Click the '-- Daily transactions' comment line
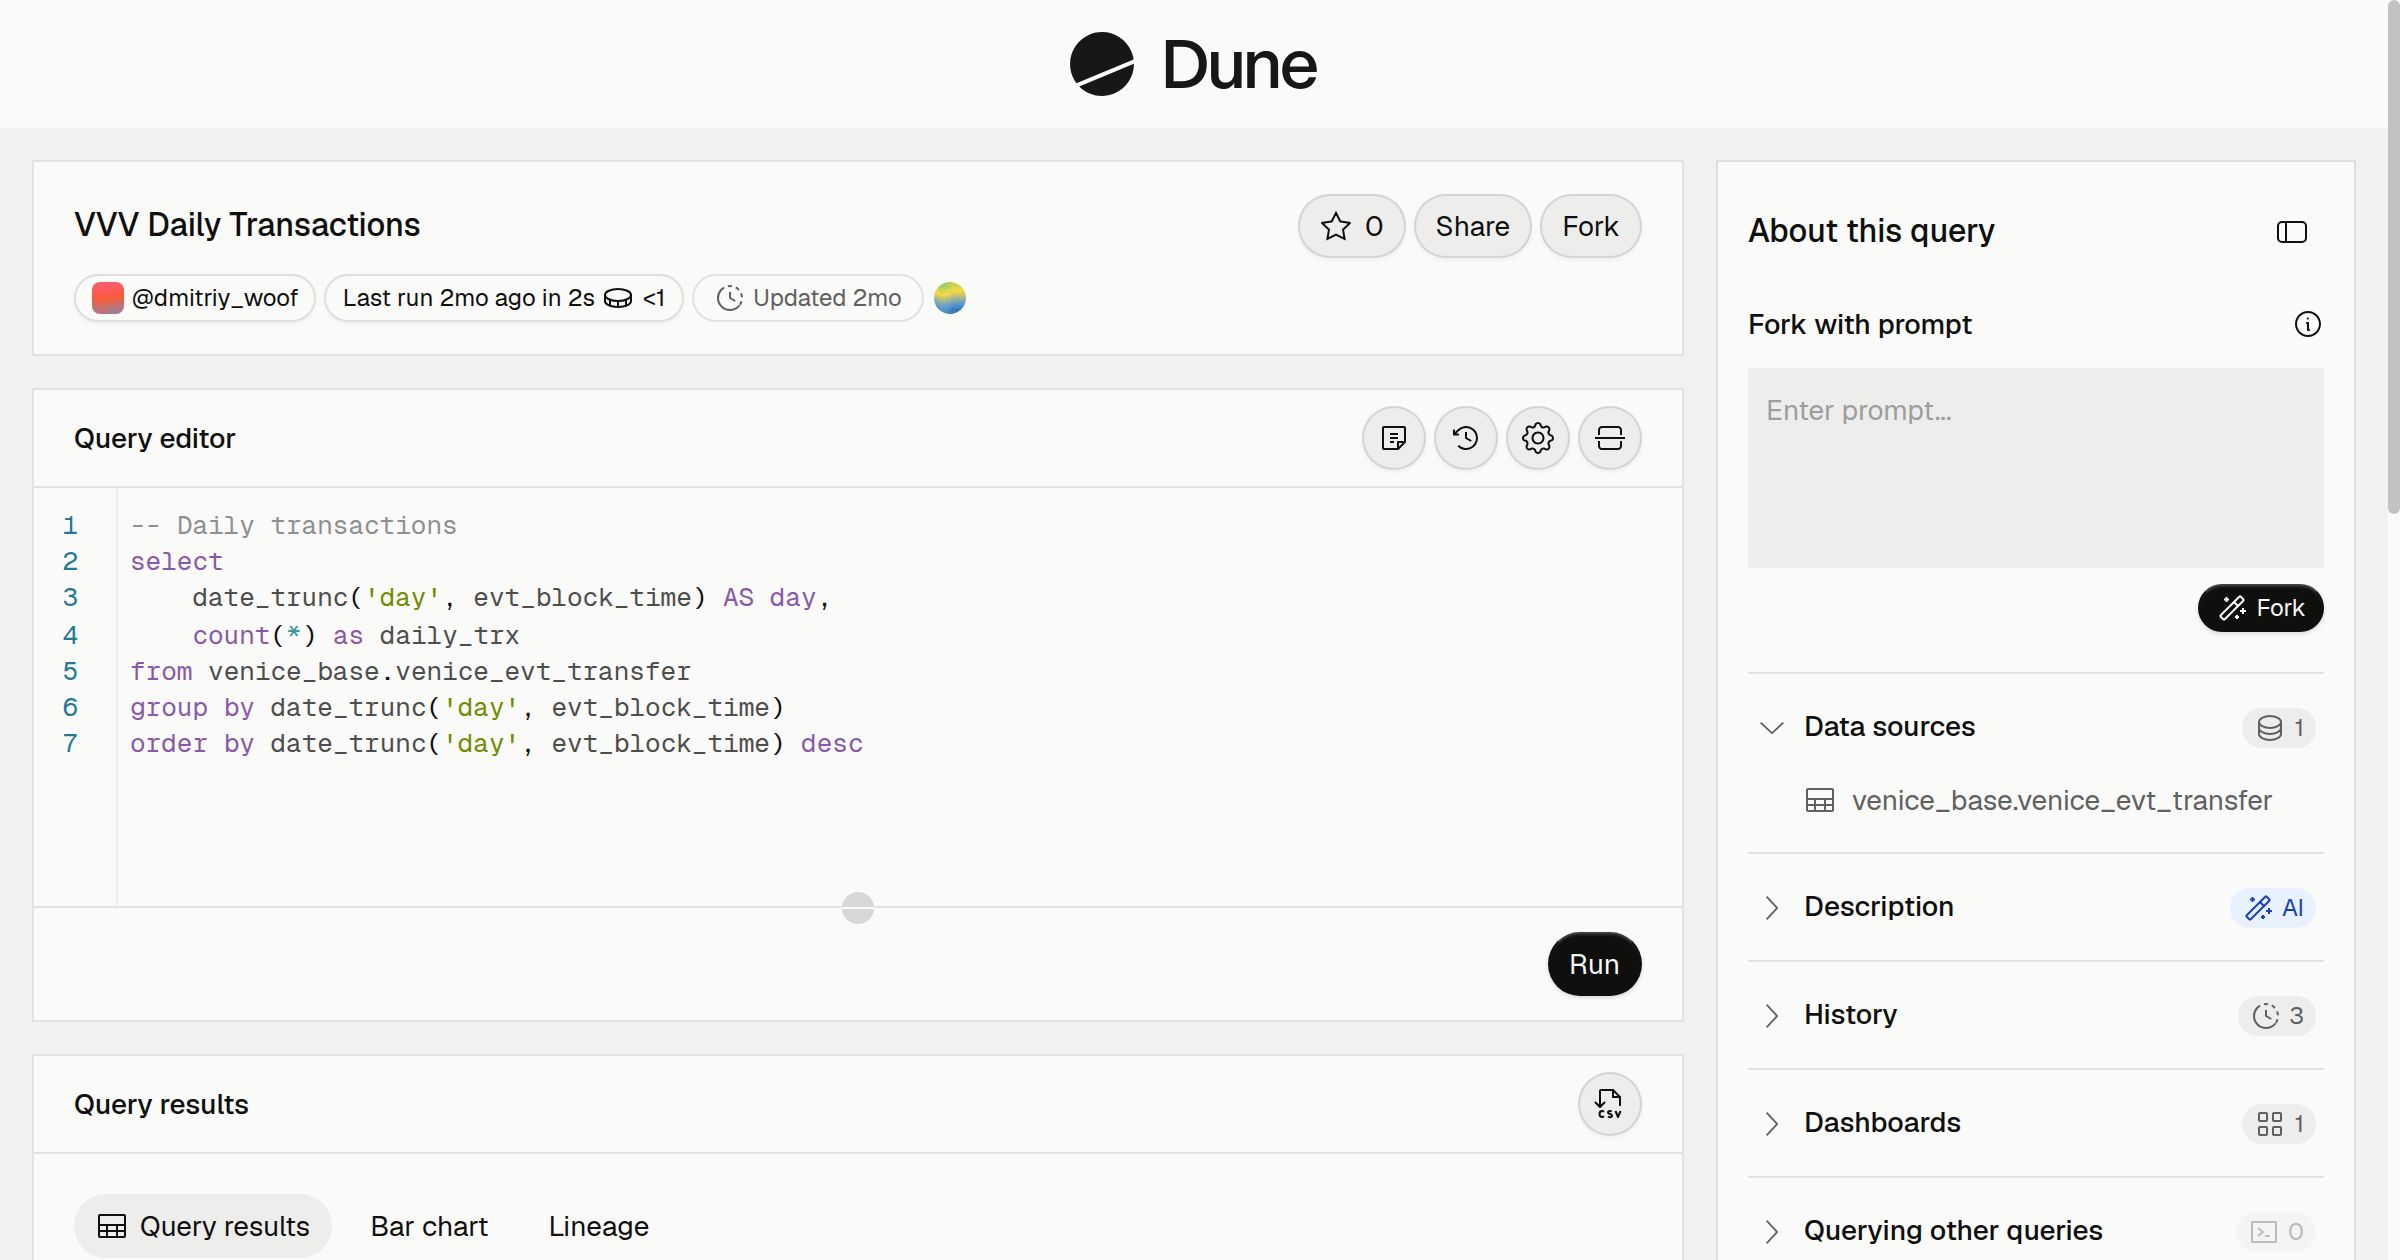 (x=293, y=526)
